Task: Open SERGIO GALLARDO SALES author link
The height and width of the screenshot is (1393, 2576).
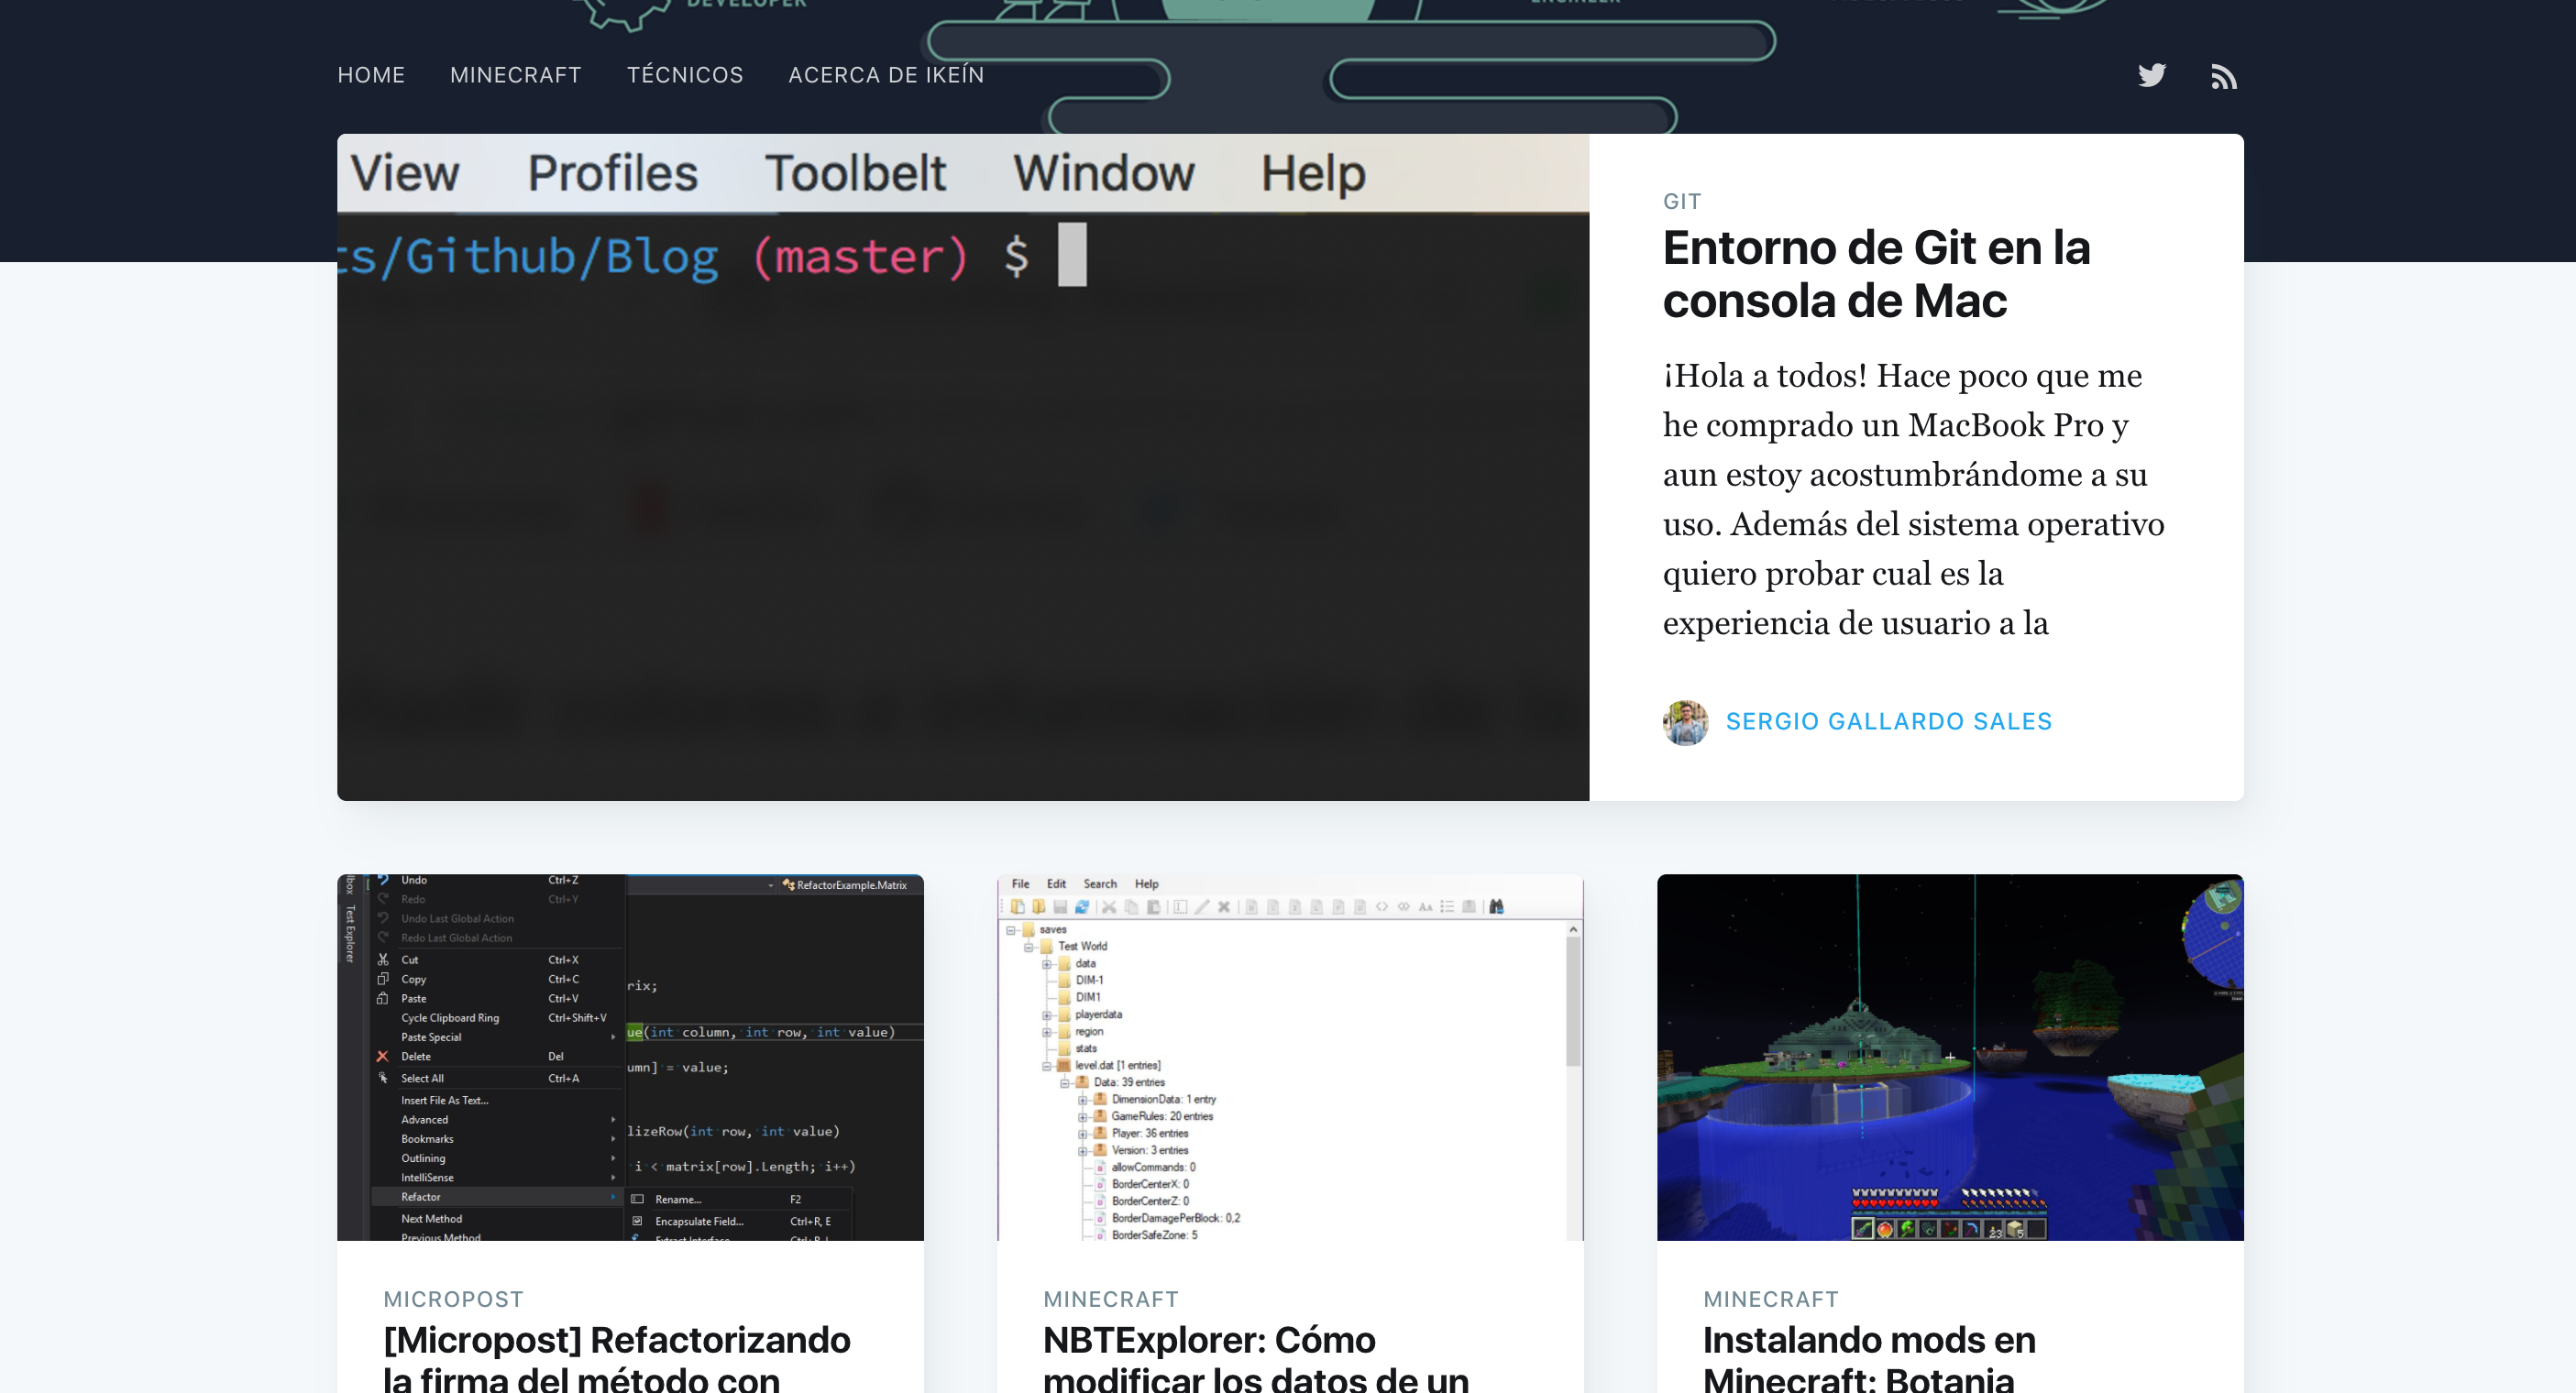Action: coord(1888,721)
